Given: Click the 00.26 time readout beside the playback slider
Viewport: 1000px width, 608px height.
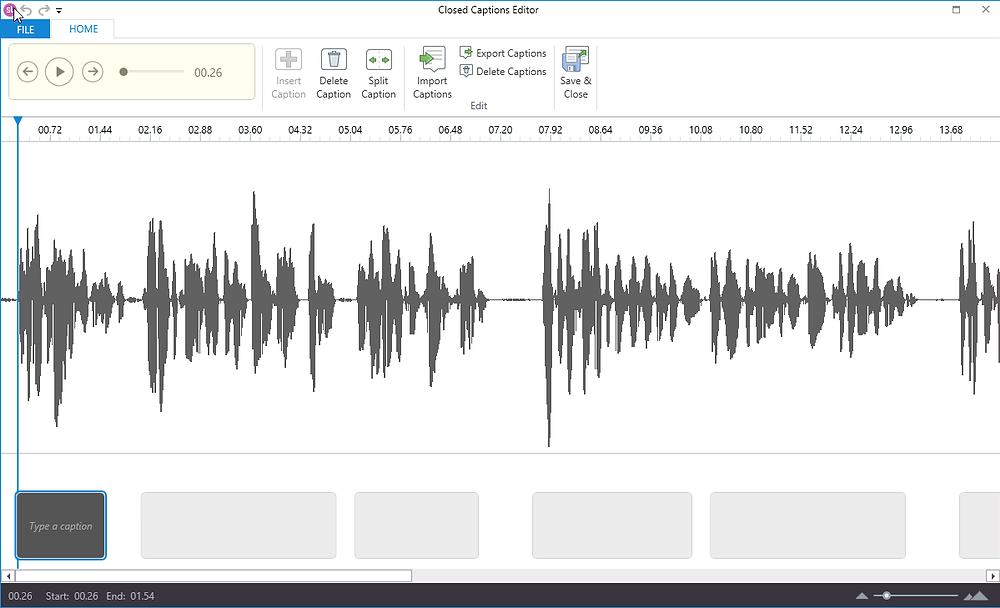Looking at the screenshot, I should click(x=208, y=73).
